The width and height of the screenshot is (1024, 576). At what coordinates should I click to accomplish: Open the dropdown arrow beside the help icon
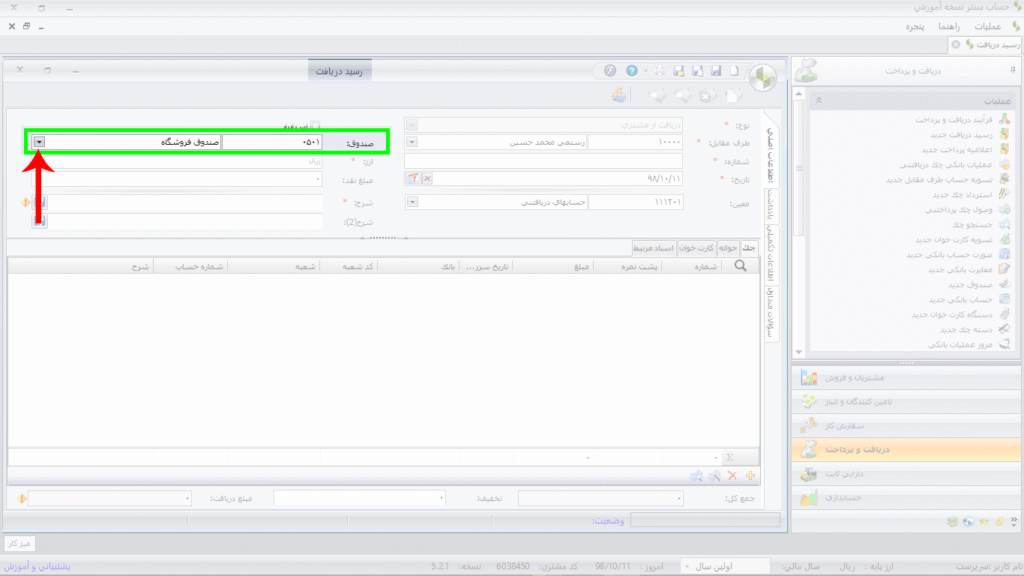coord(645,71)
